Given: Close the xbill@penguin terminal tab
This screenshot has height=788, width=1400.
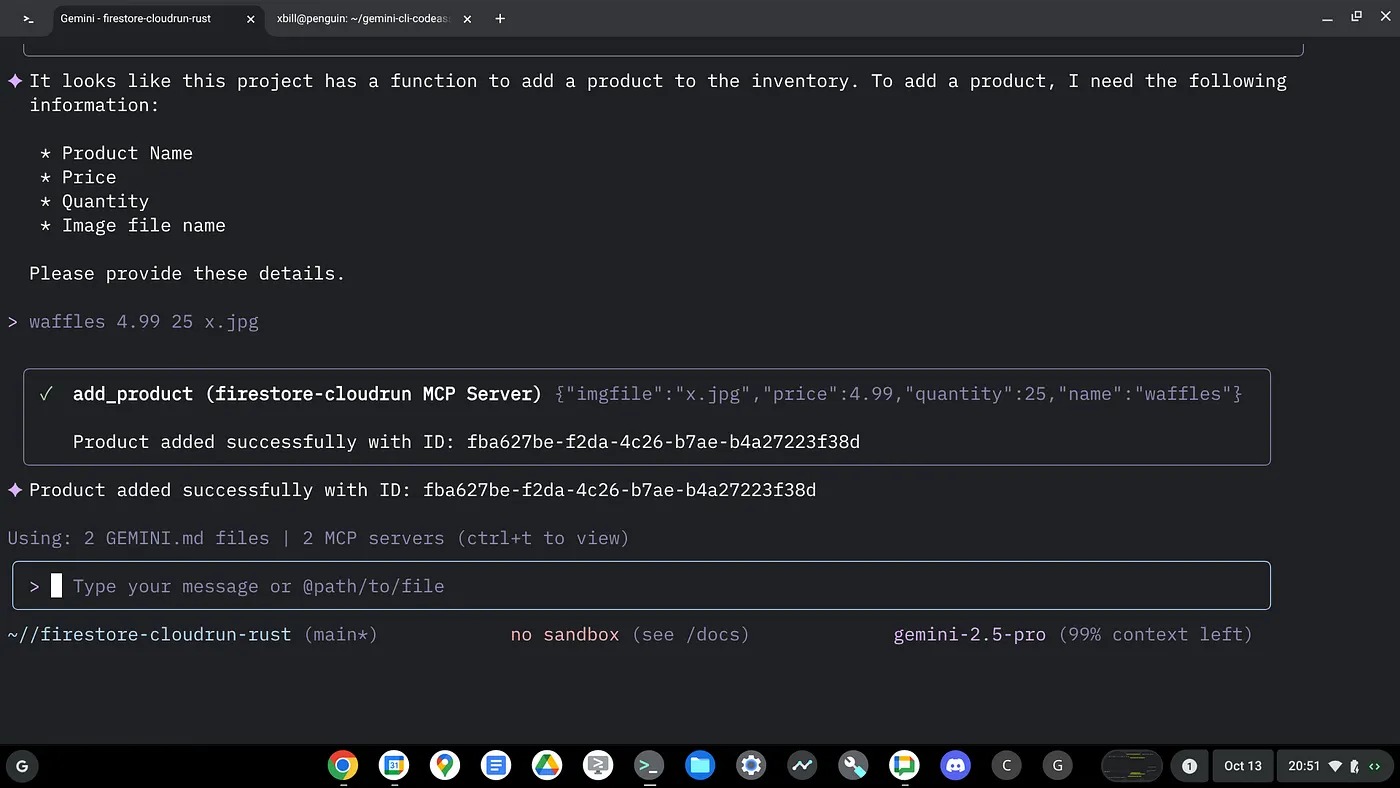Looking at the screenshot, I should pyautogui.click(x=467, y=19).
